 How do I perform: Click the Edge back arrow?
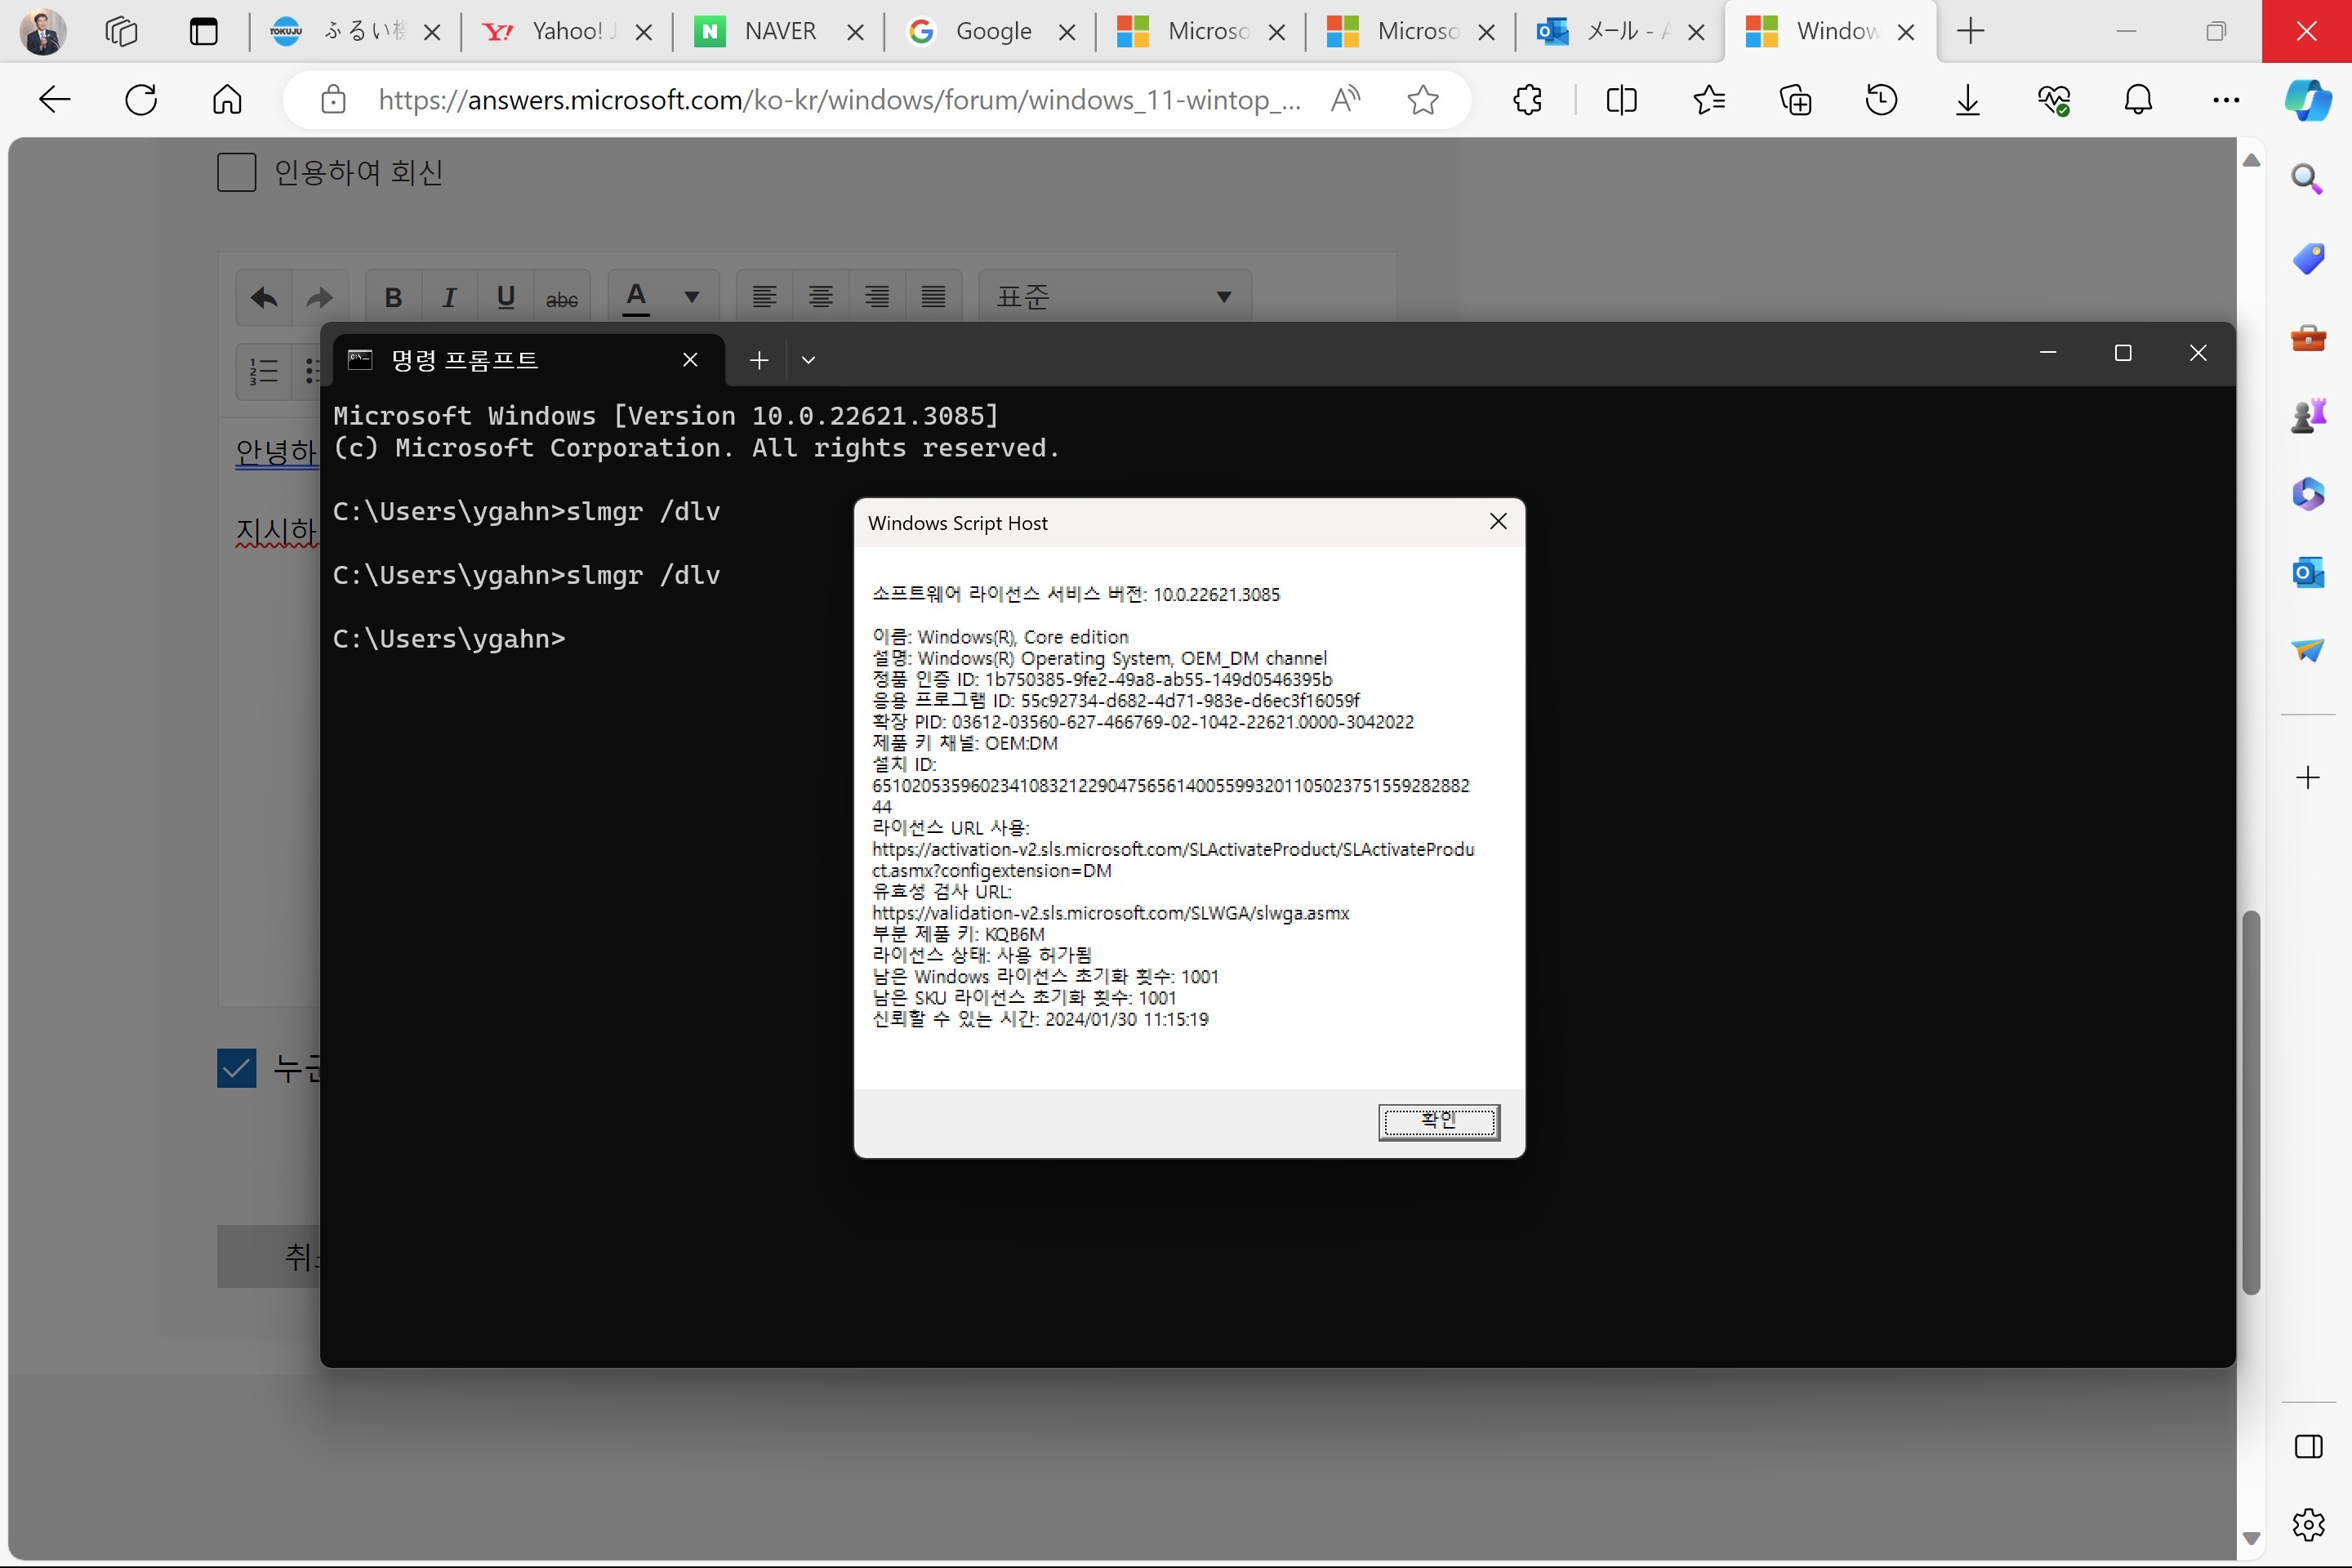click(x=54, y=99)
